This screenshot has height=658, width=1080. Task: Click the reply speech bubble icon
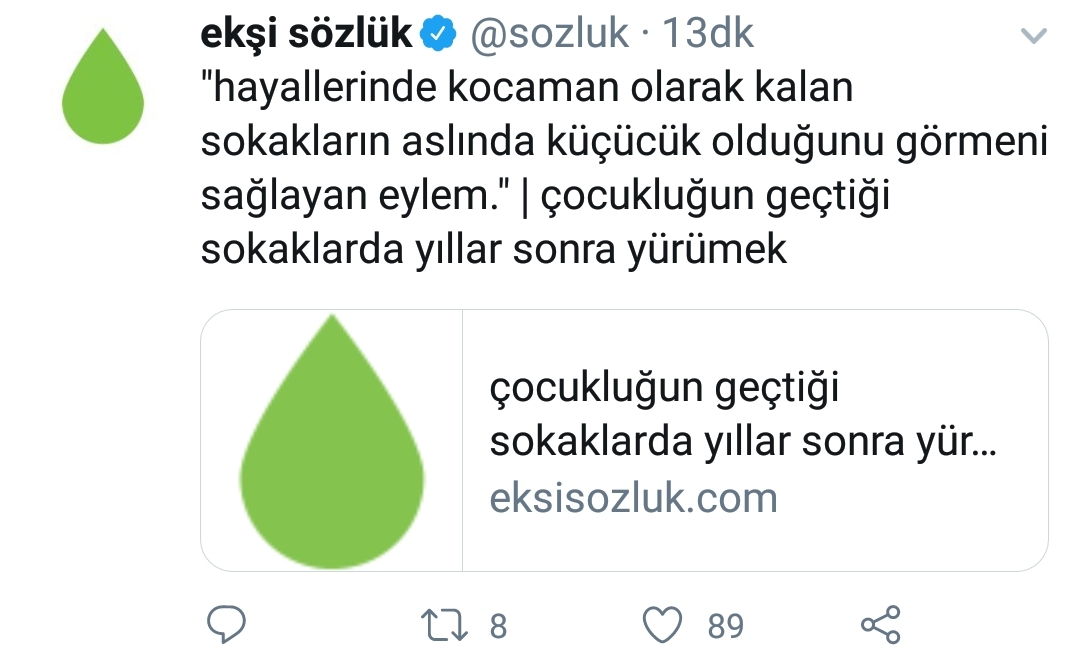[226, 624]
